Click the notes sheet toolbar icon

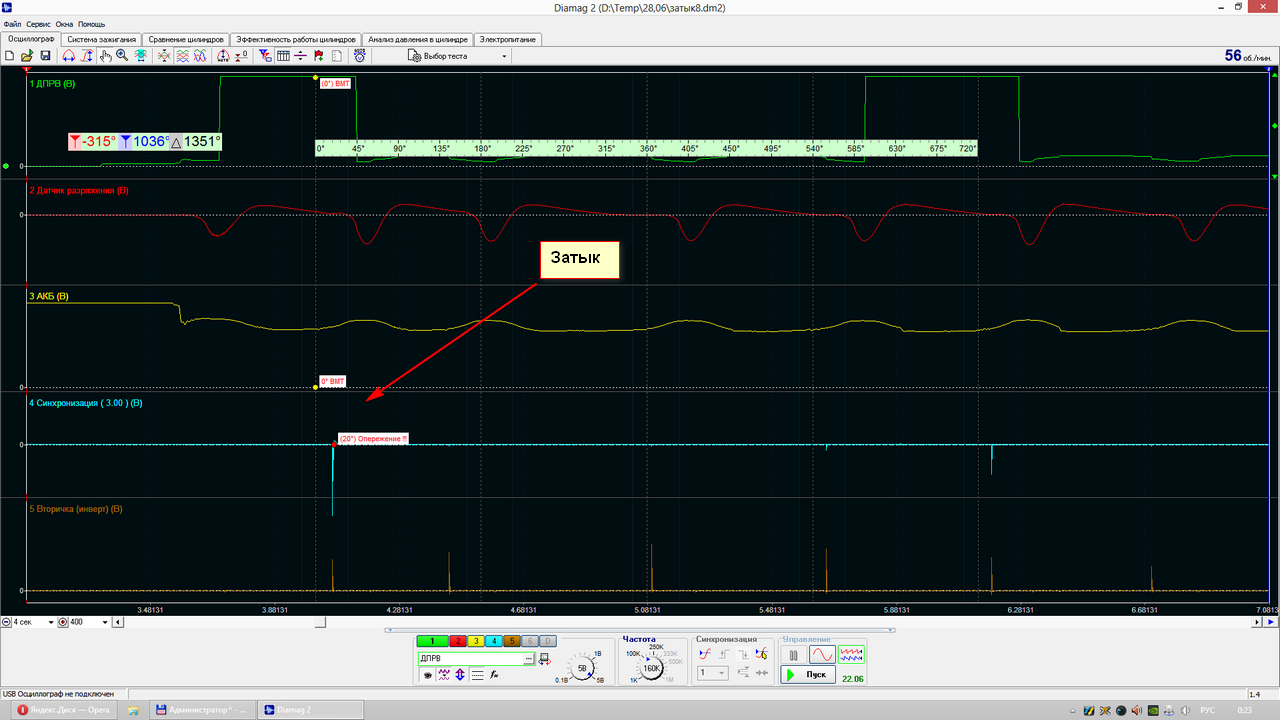click(x=337, y=56)
